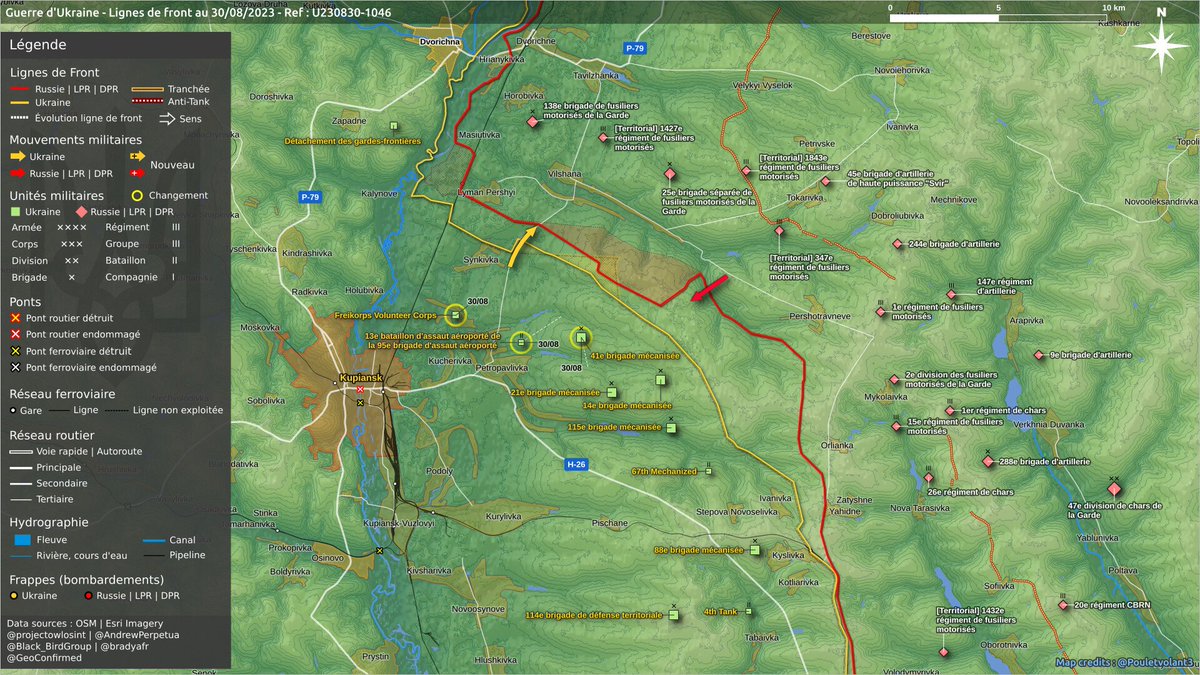This screenshot has height=675, width=1200.
Task: Click the map title with reference U230830-1046
Action: click(x=199, y=13)
